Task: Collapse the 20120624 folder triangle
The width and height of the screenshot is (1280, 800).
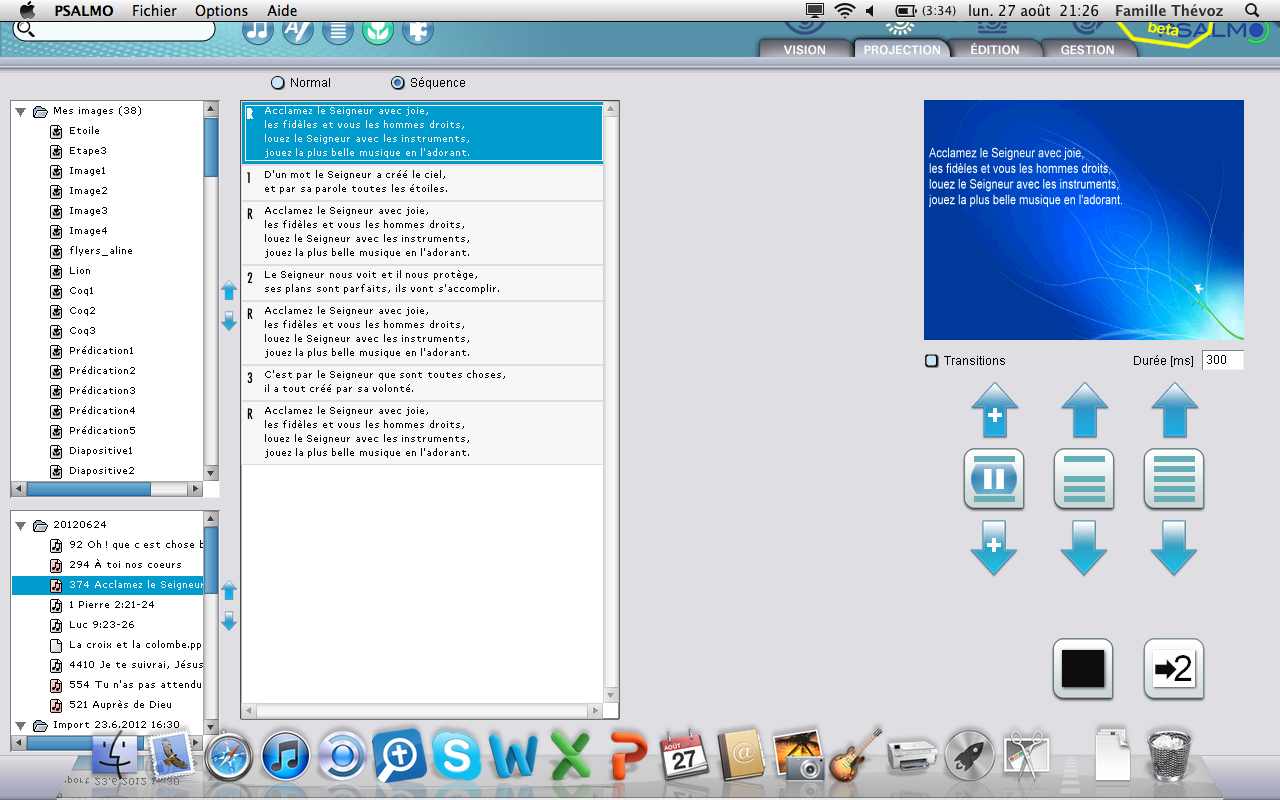Action: 21,525
